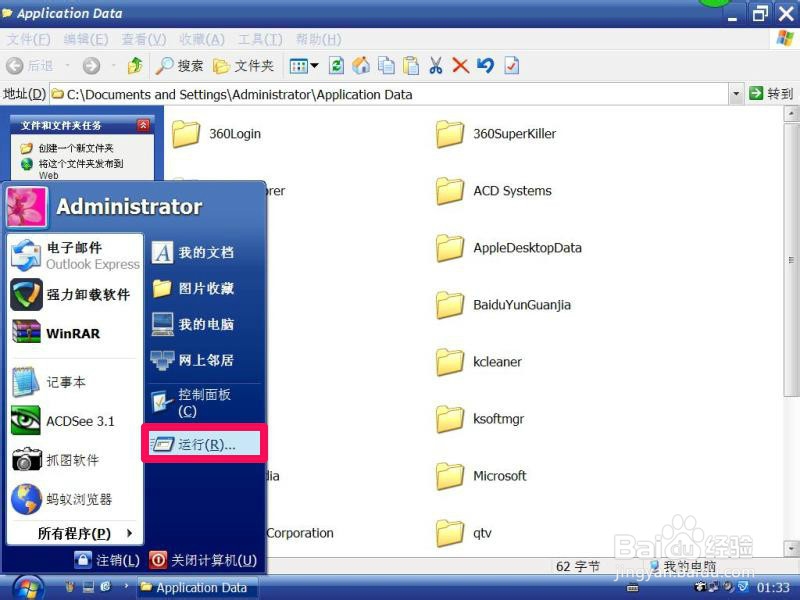
Task: Open the Help (帮助) menu
Action: [x=318, y=39]
